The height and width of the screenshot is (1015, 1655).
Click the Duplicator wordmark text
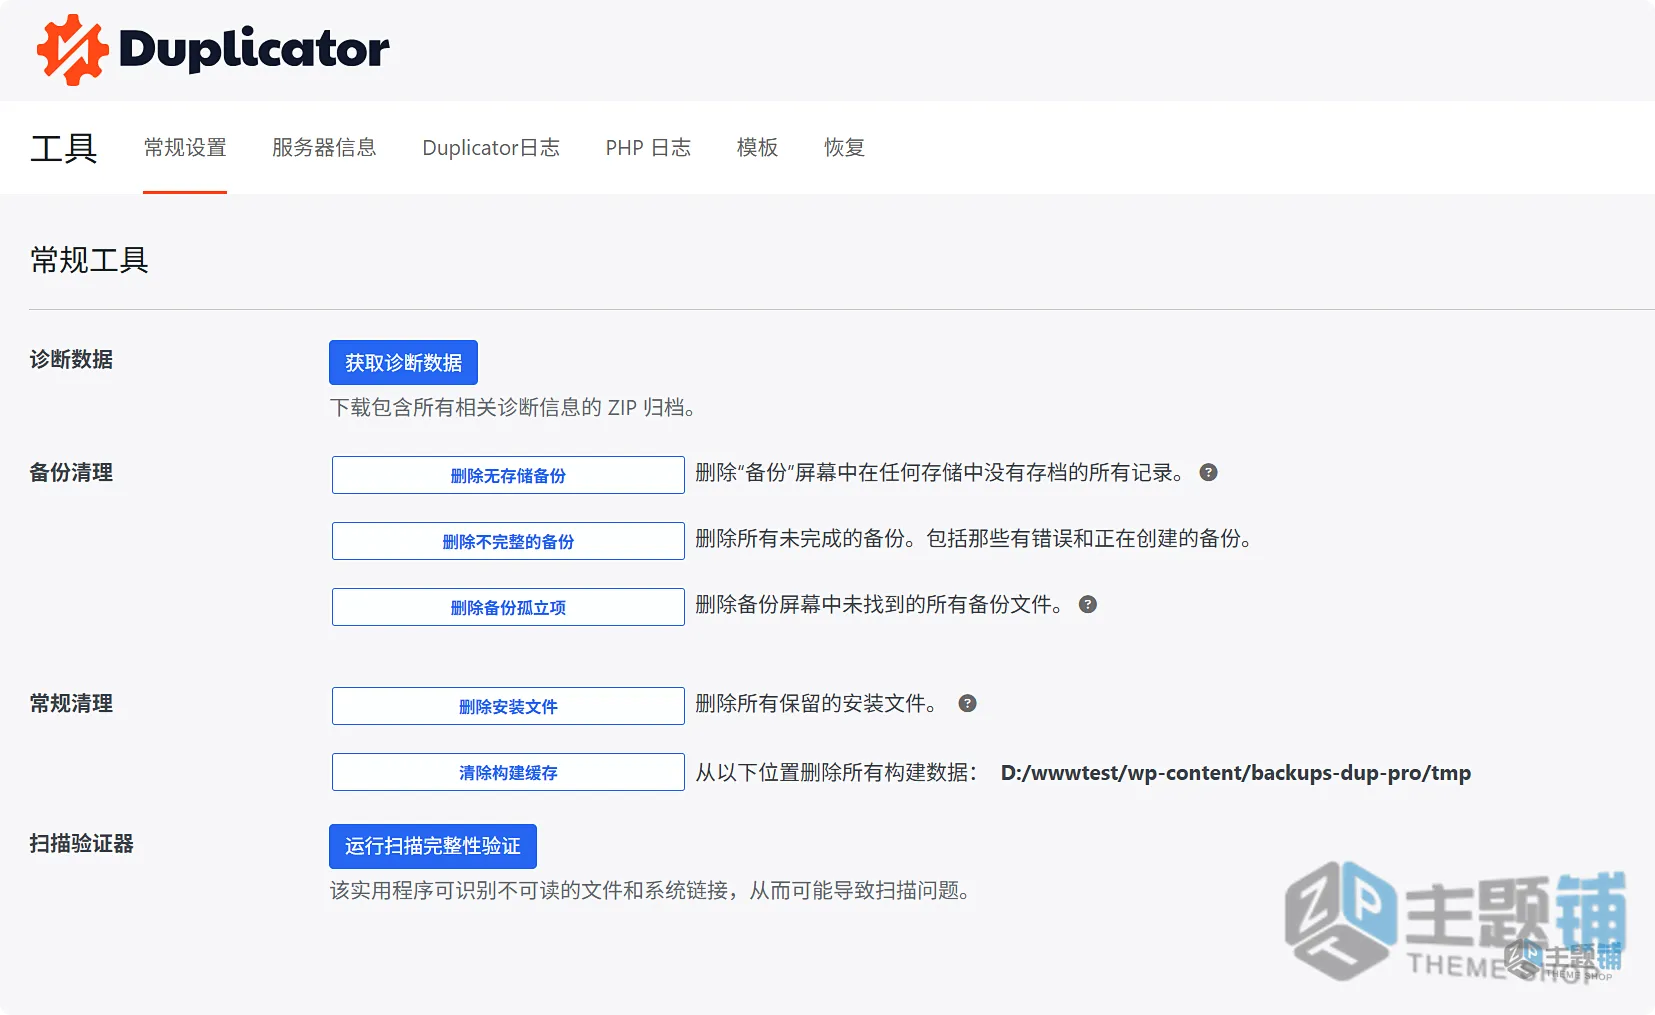point(254,50)
